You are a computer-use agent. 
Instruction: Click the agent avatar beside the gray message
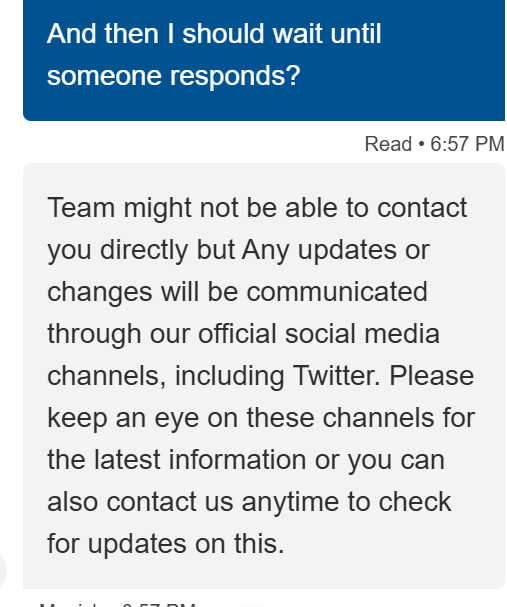2,571
